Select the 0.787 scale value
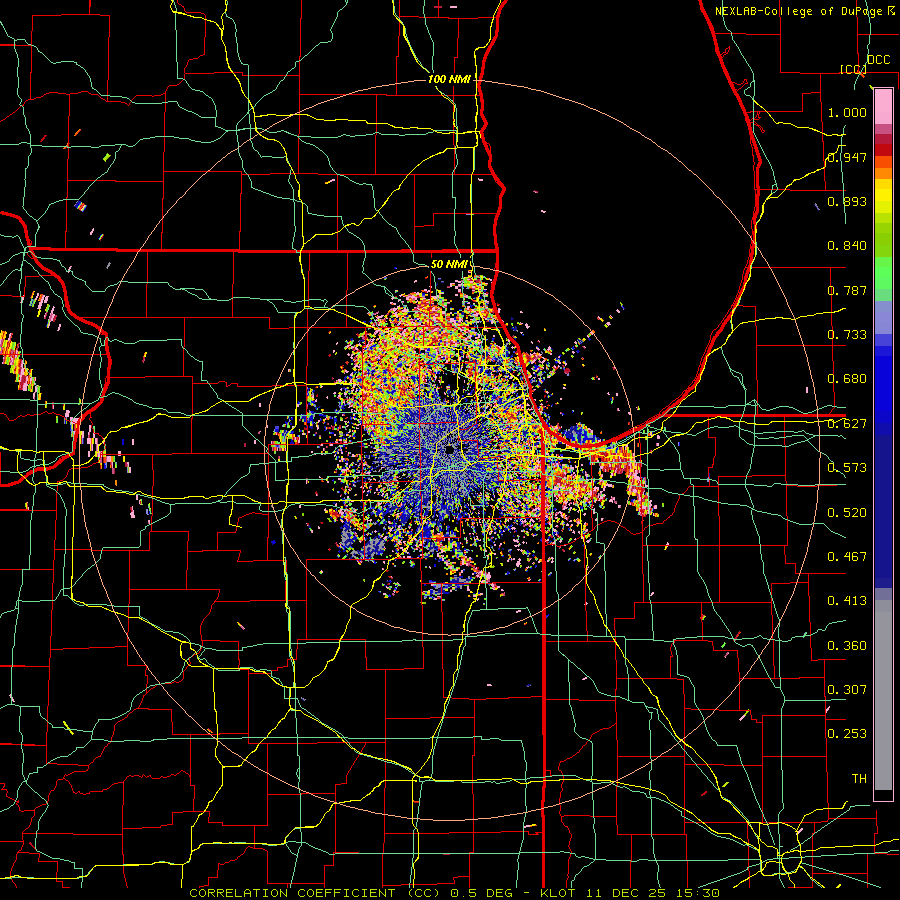This screenshot has width=900, height=900. tap(847, 290)
